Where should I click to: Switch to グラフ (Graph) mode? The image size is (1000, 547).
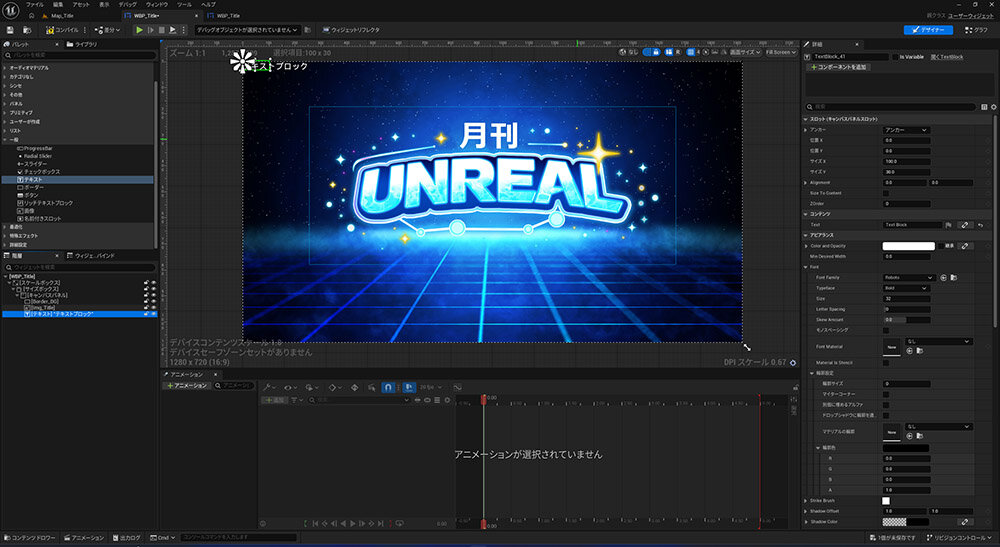coord(976,30)
